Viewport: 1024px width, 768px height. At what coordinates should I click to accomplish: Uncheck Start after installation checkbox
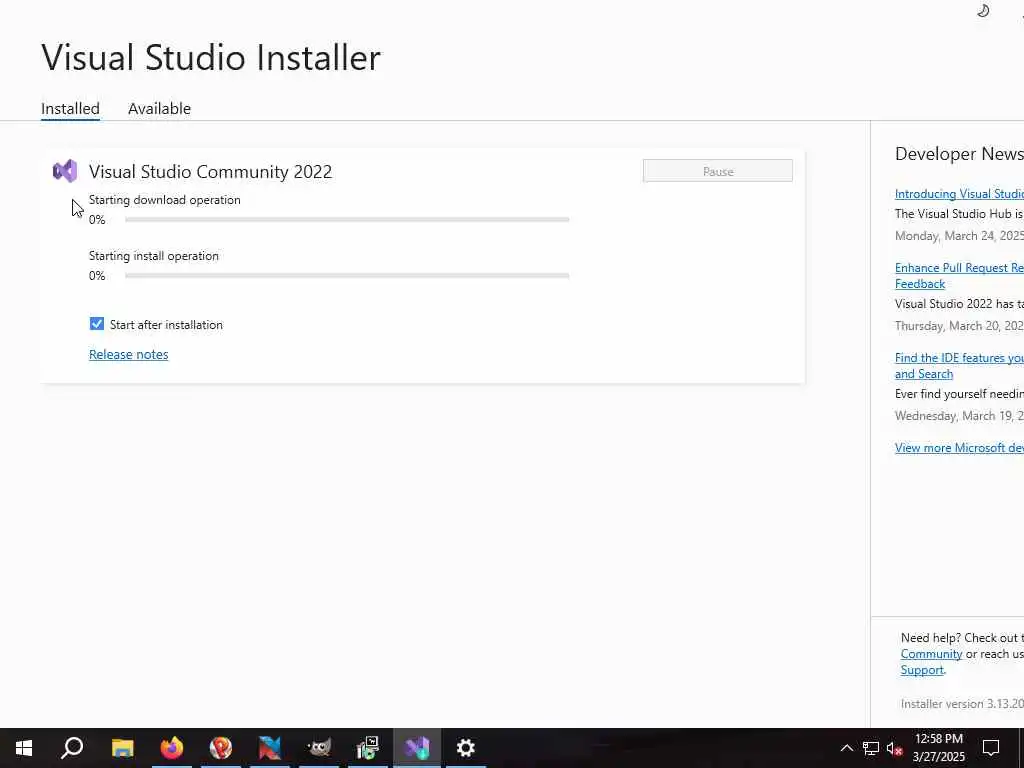(x=97, y=324)
